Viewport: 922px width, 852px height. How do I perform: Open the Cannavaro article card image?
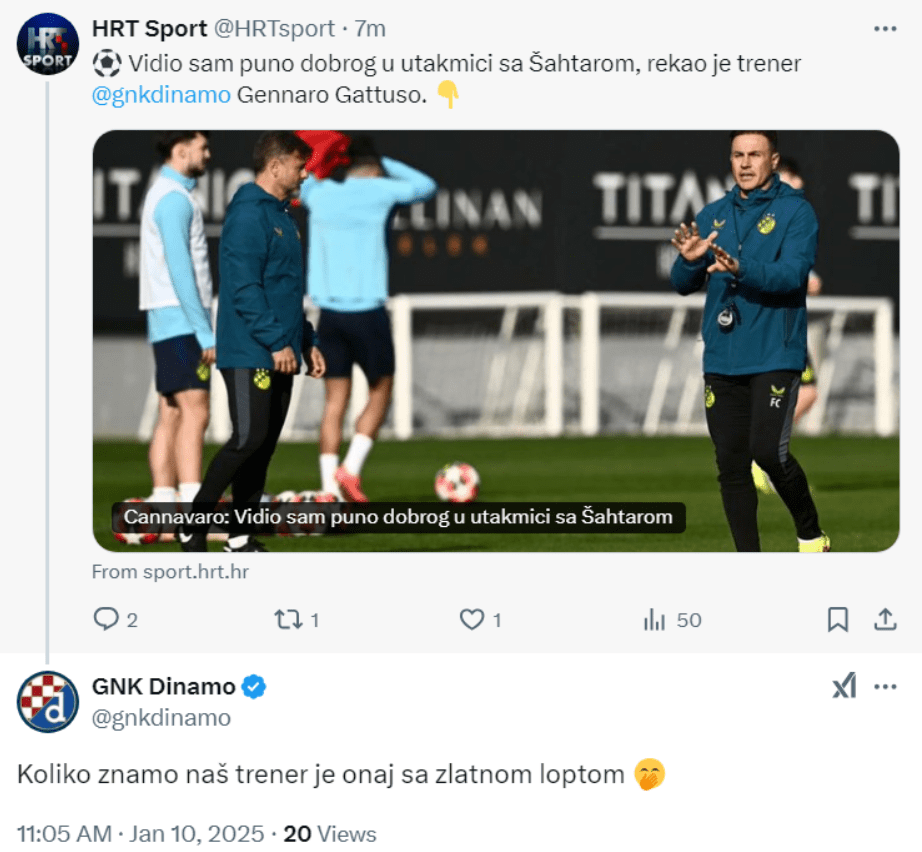coord(496,340)
